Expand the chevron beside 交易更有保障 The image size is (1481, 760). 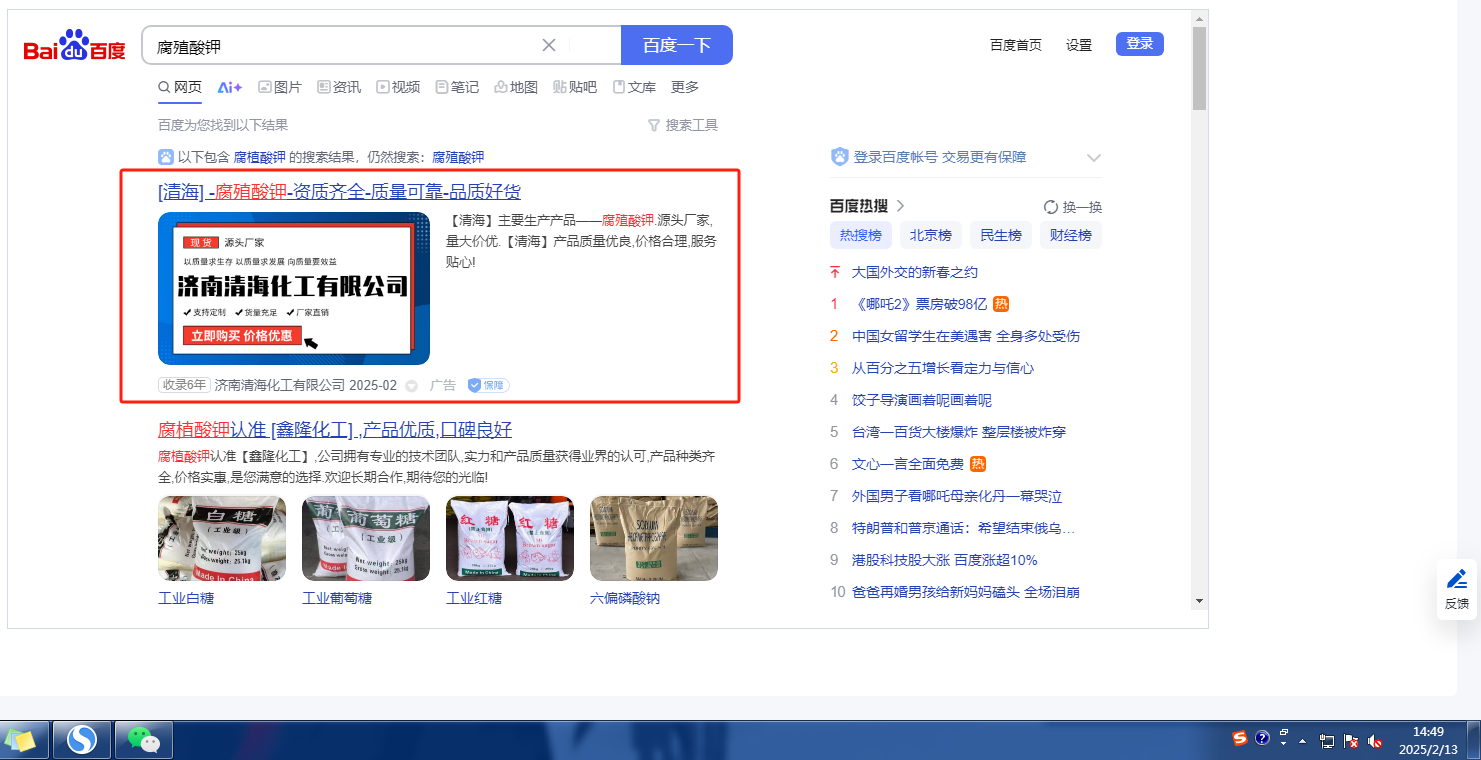[x=1094, y=158]
